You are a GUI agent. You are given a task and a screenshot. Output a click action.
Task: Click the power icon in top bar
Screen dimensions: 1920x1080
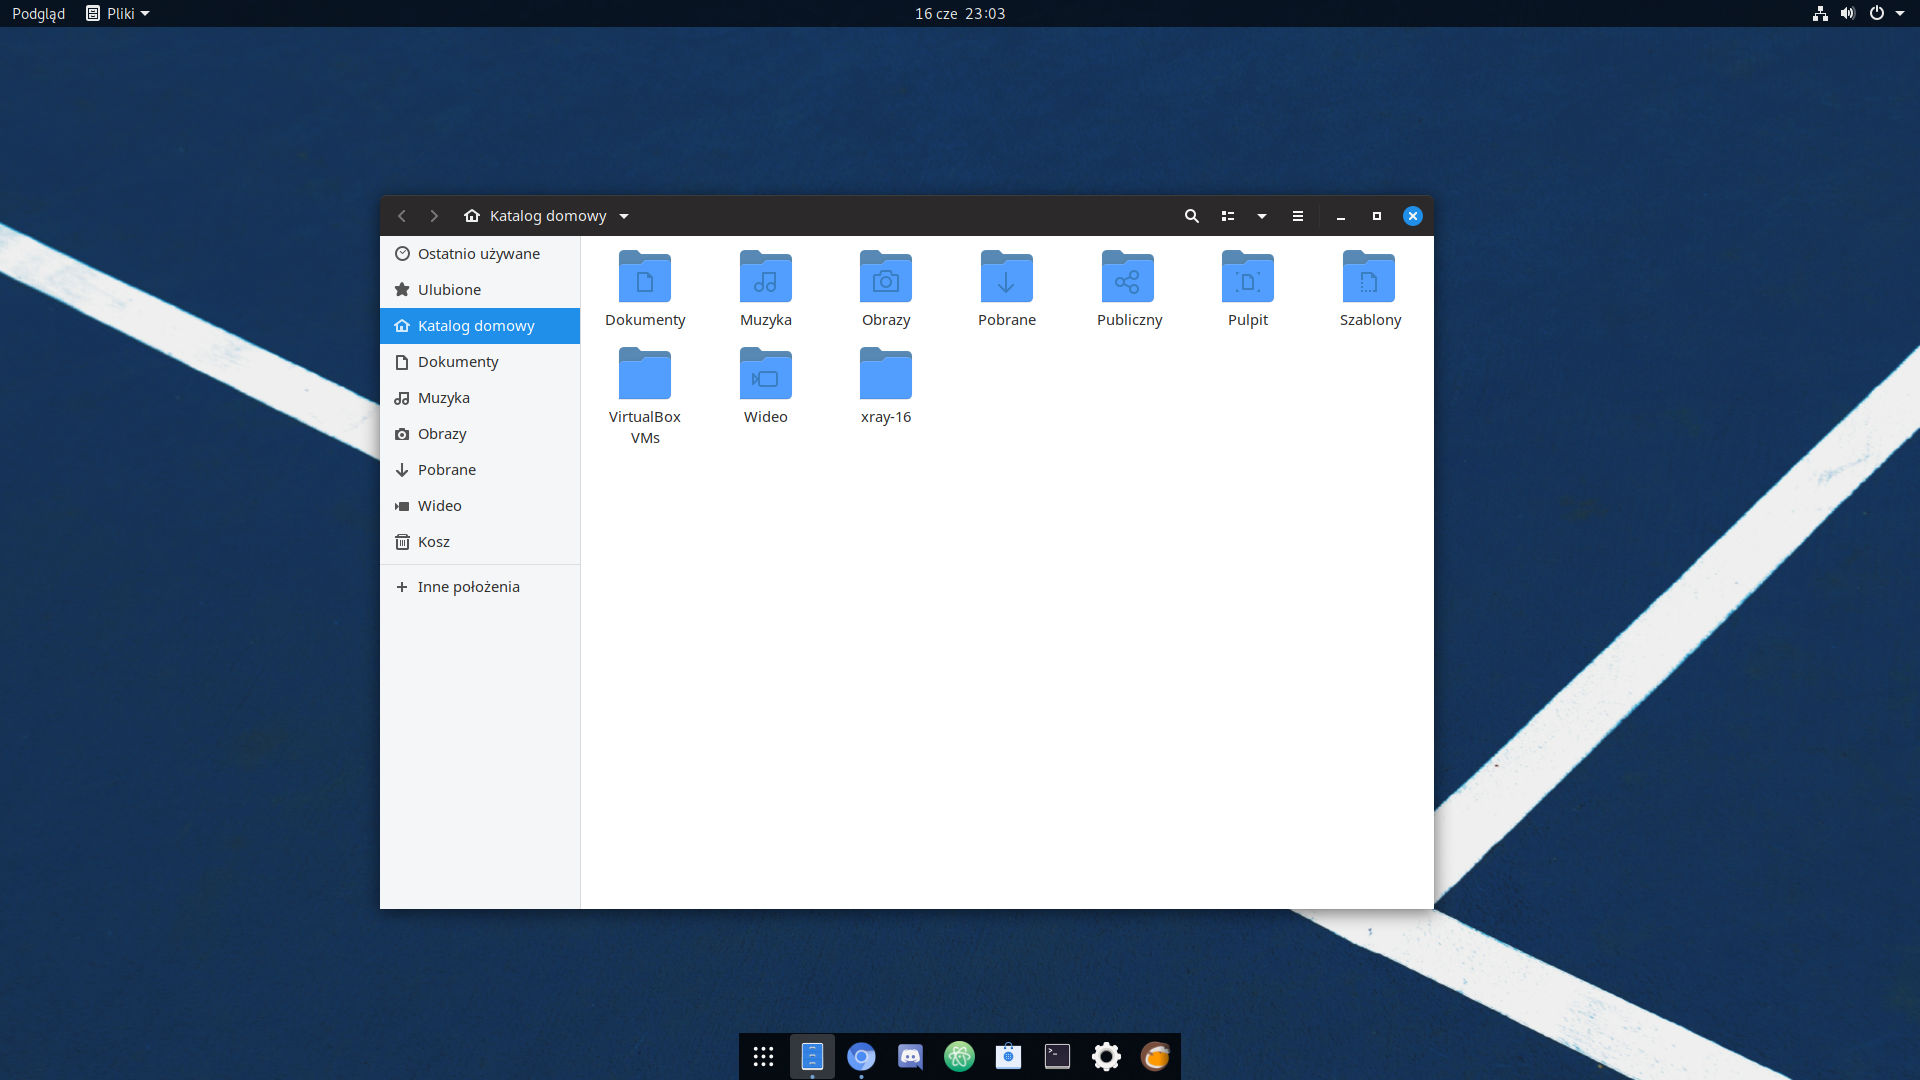(x=1877, y=13)
